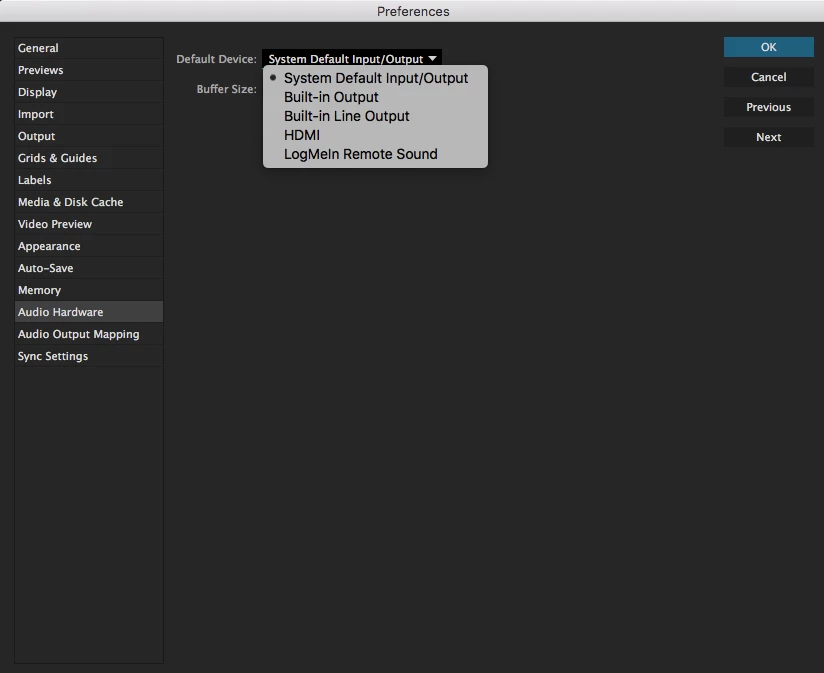
Task: Open Memory preferences
Action: pyautogui.click(x=89, y=290)
